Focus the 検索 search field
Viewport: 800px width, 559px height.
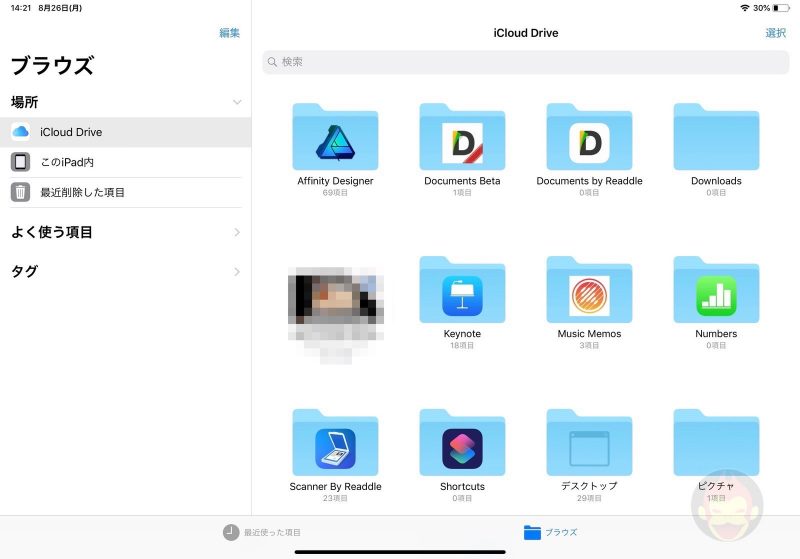526,62
